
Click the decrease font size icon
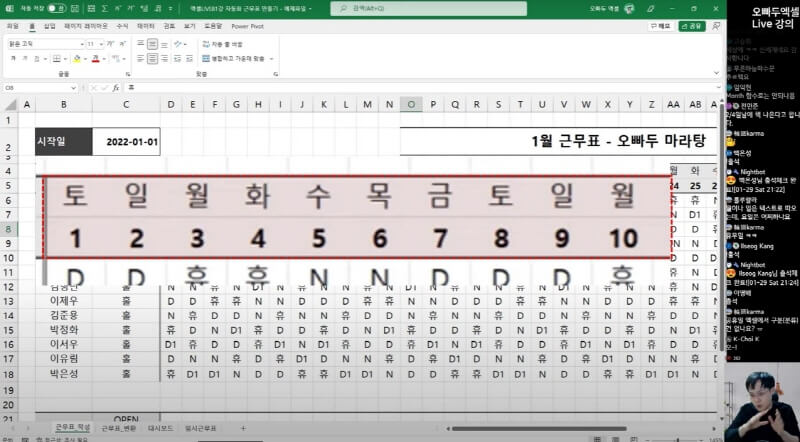tap(121, 44)
